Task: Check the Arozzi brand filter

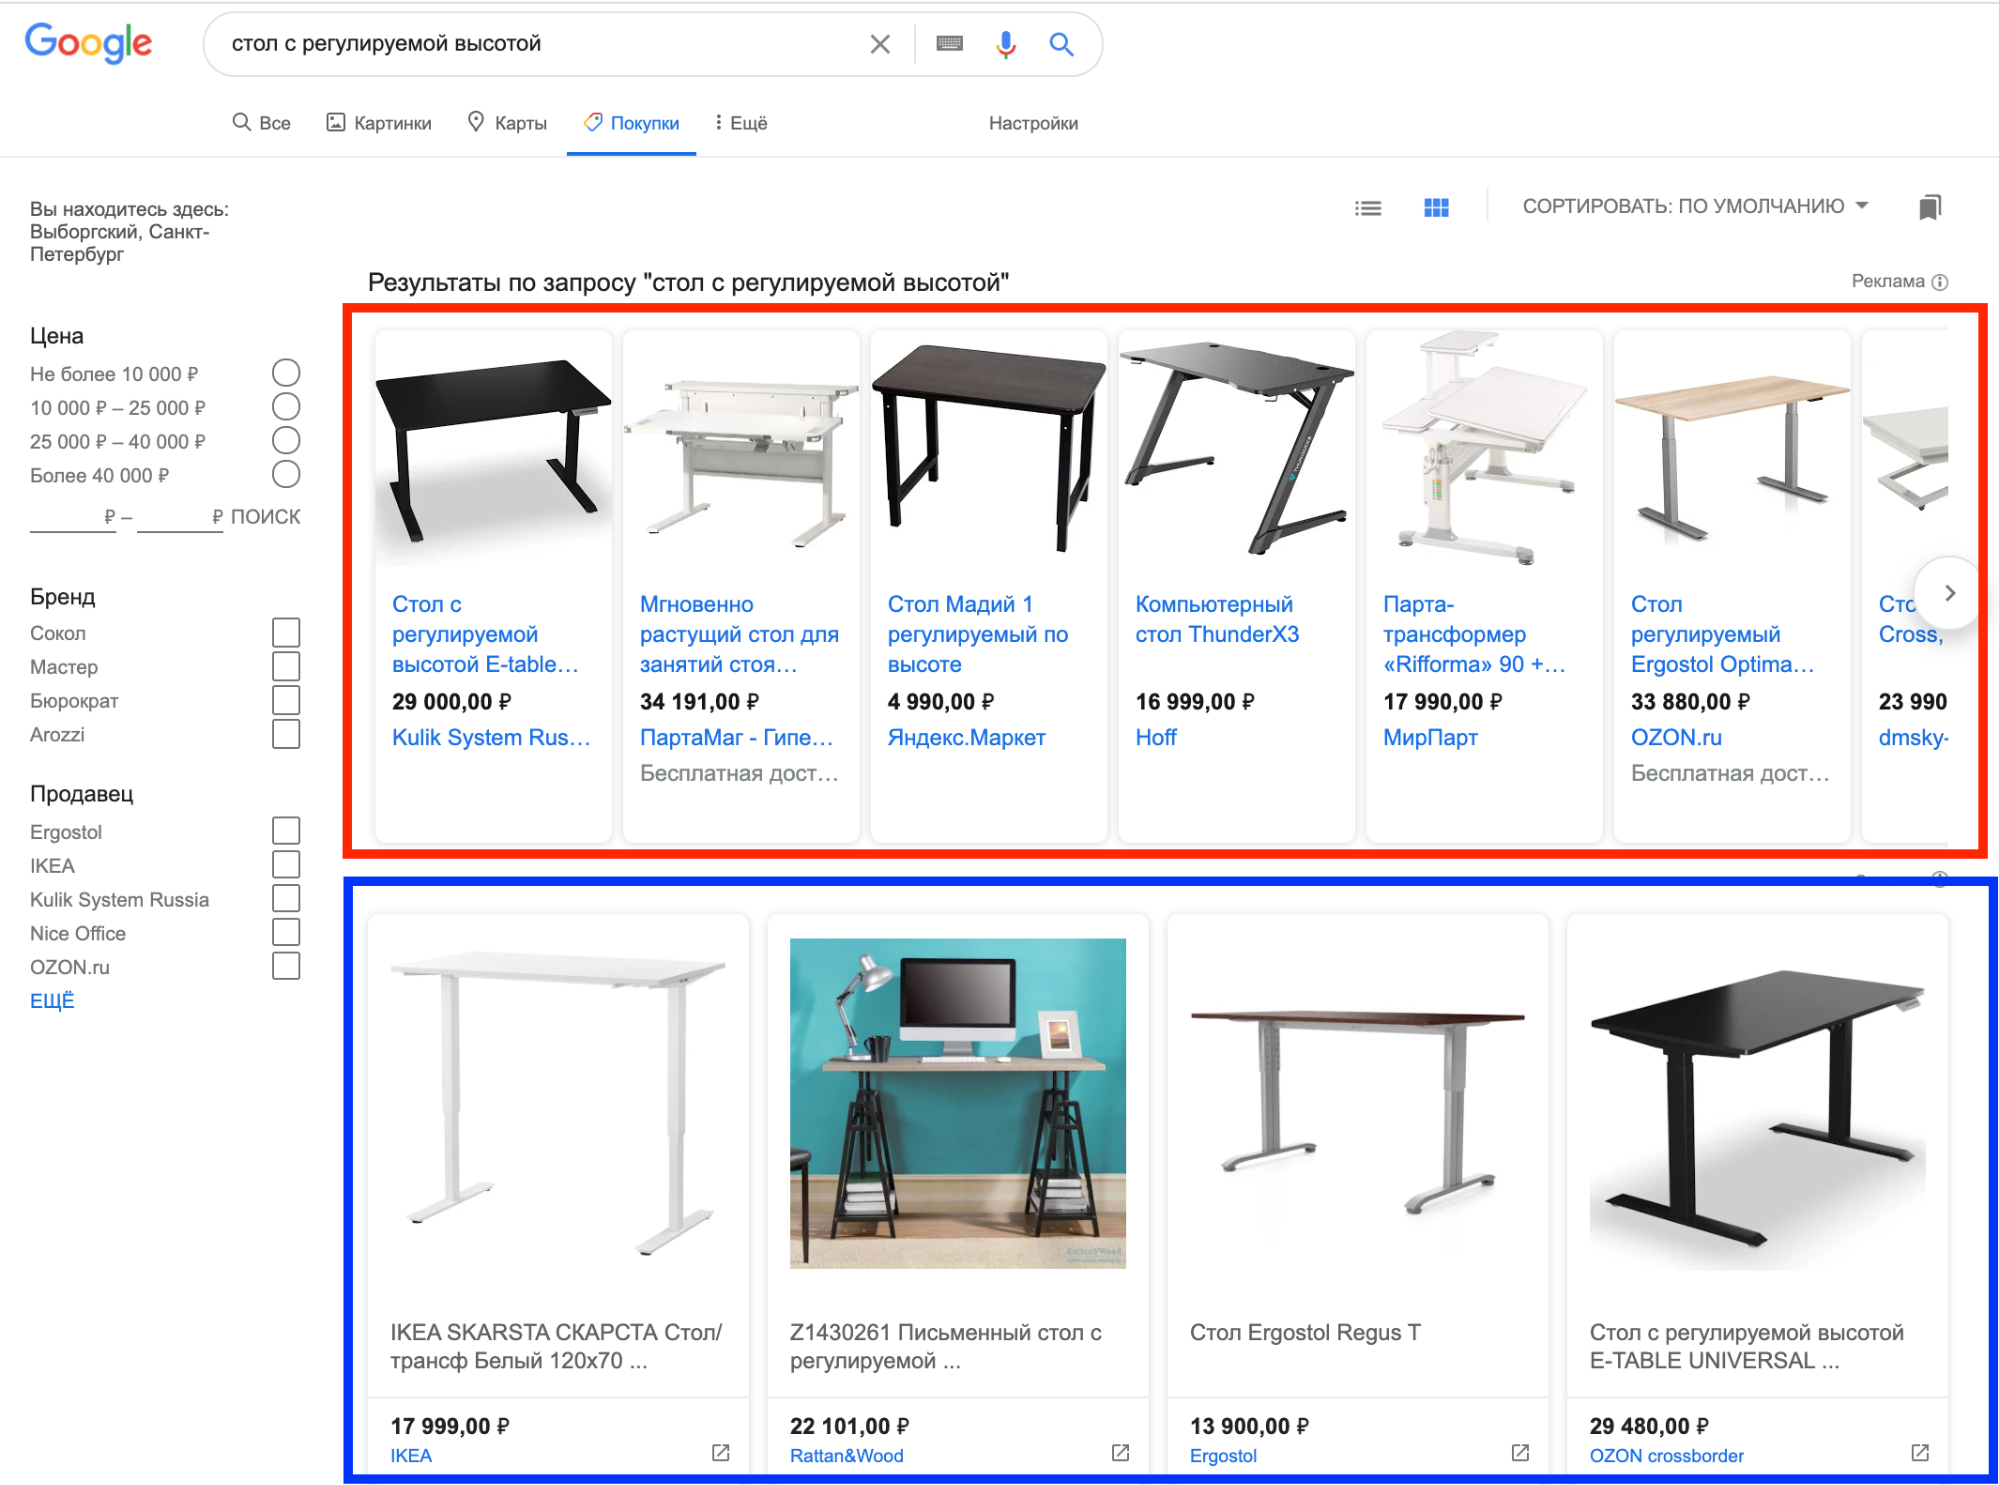Action: (x=286, y=734)
